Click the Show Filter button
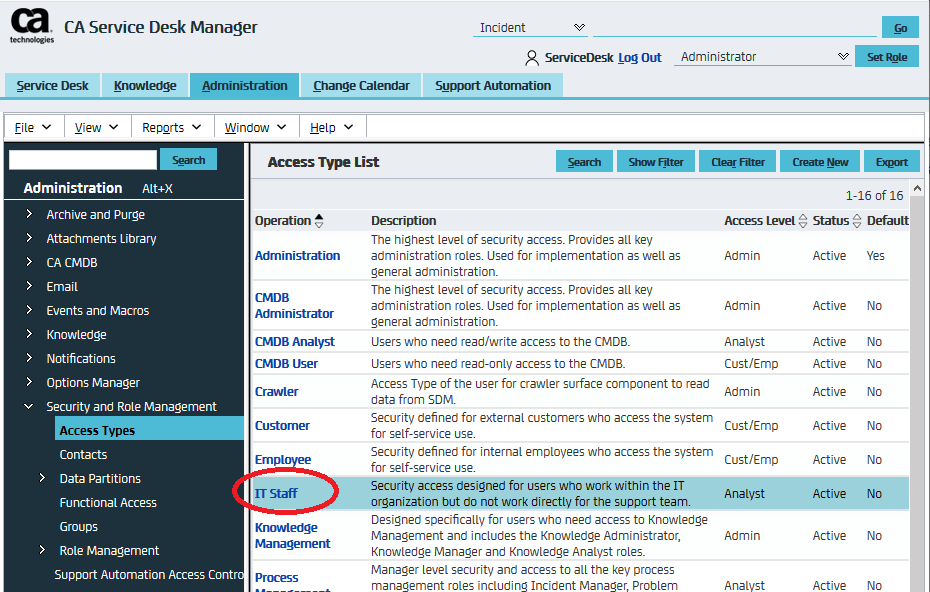 (656, 162)
